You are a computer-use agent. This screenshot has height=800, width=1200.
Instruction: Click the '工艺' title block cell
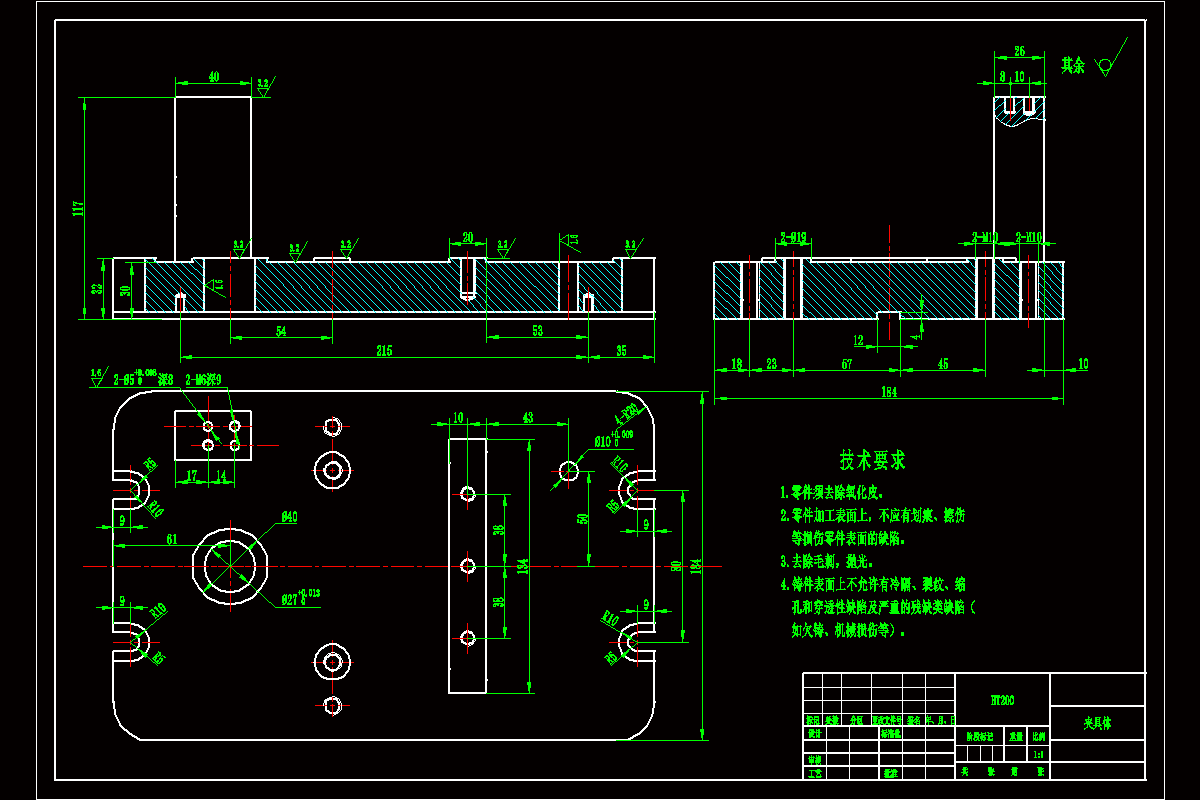point(813,772)
